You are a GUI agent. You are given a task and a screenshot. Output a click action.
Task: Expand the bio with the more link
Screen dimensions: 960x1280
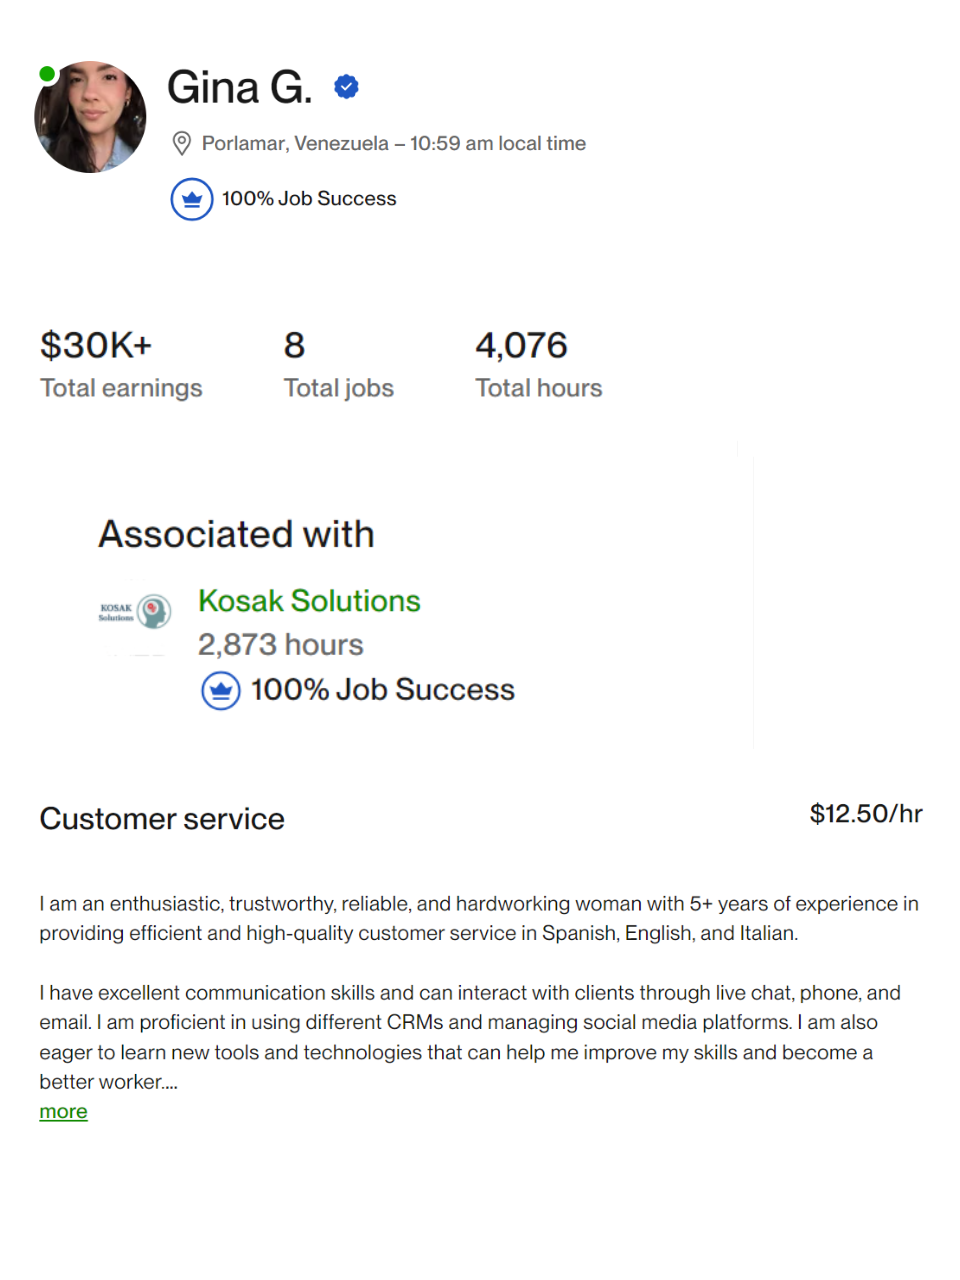63,1111
